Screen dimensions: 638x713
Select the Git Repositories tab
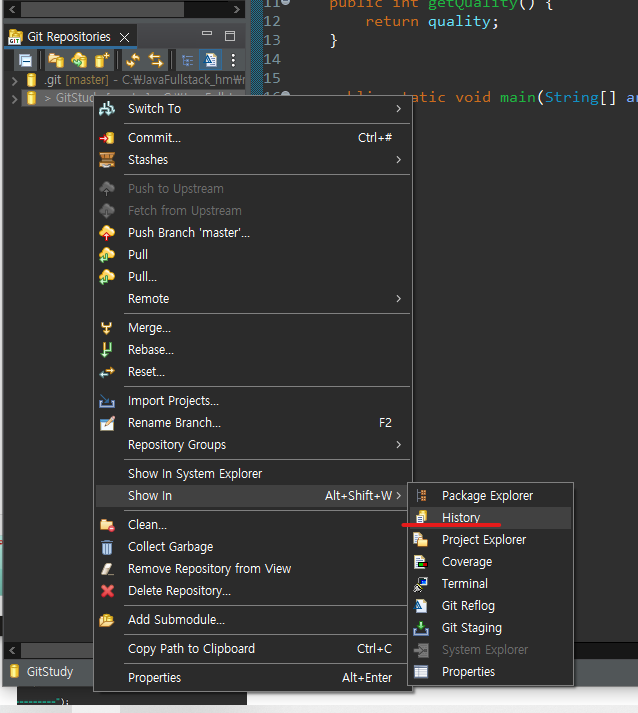tap(69, 37)
